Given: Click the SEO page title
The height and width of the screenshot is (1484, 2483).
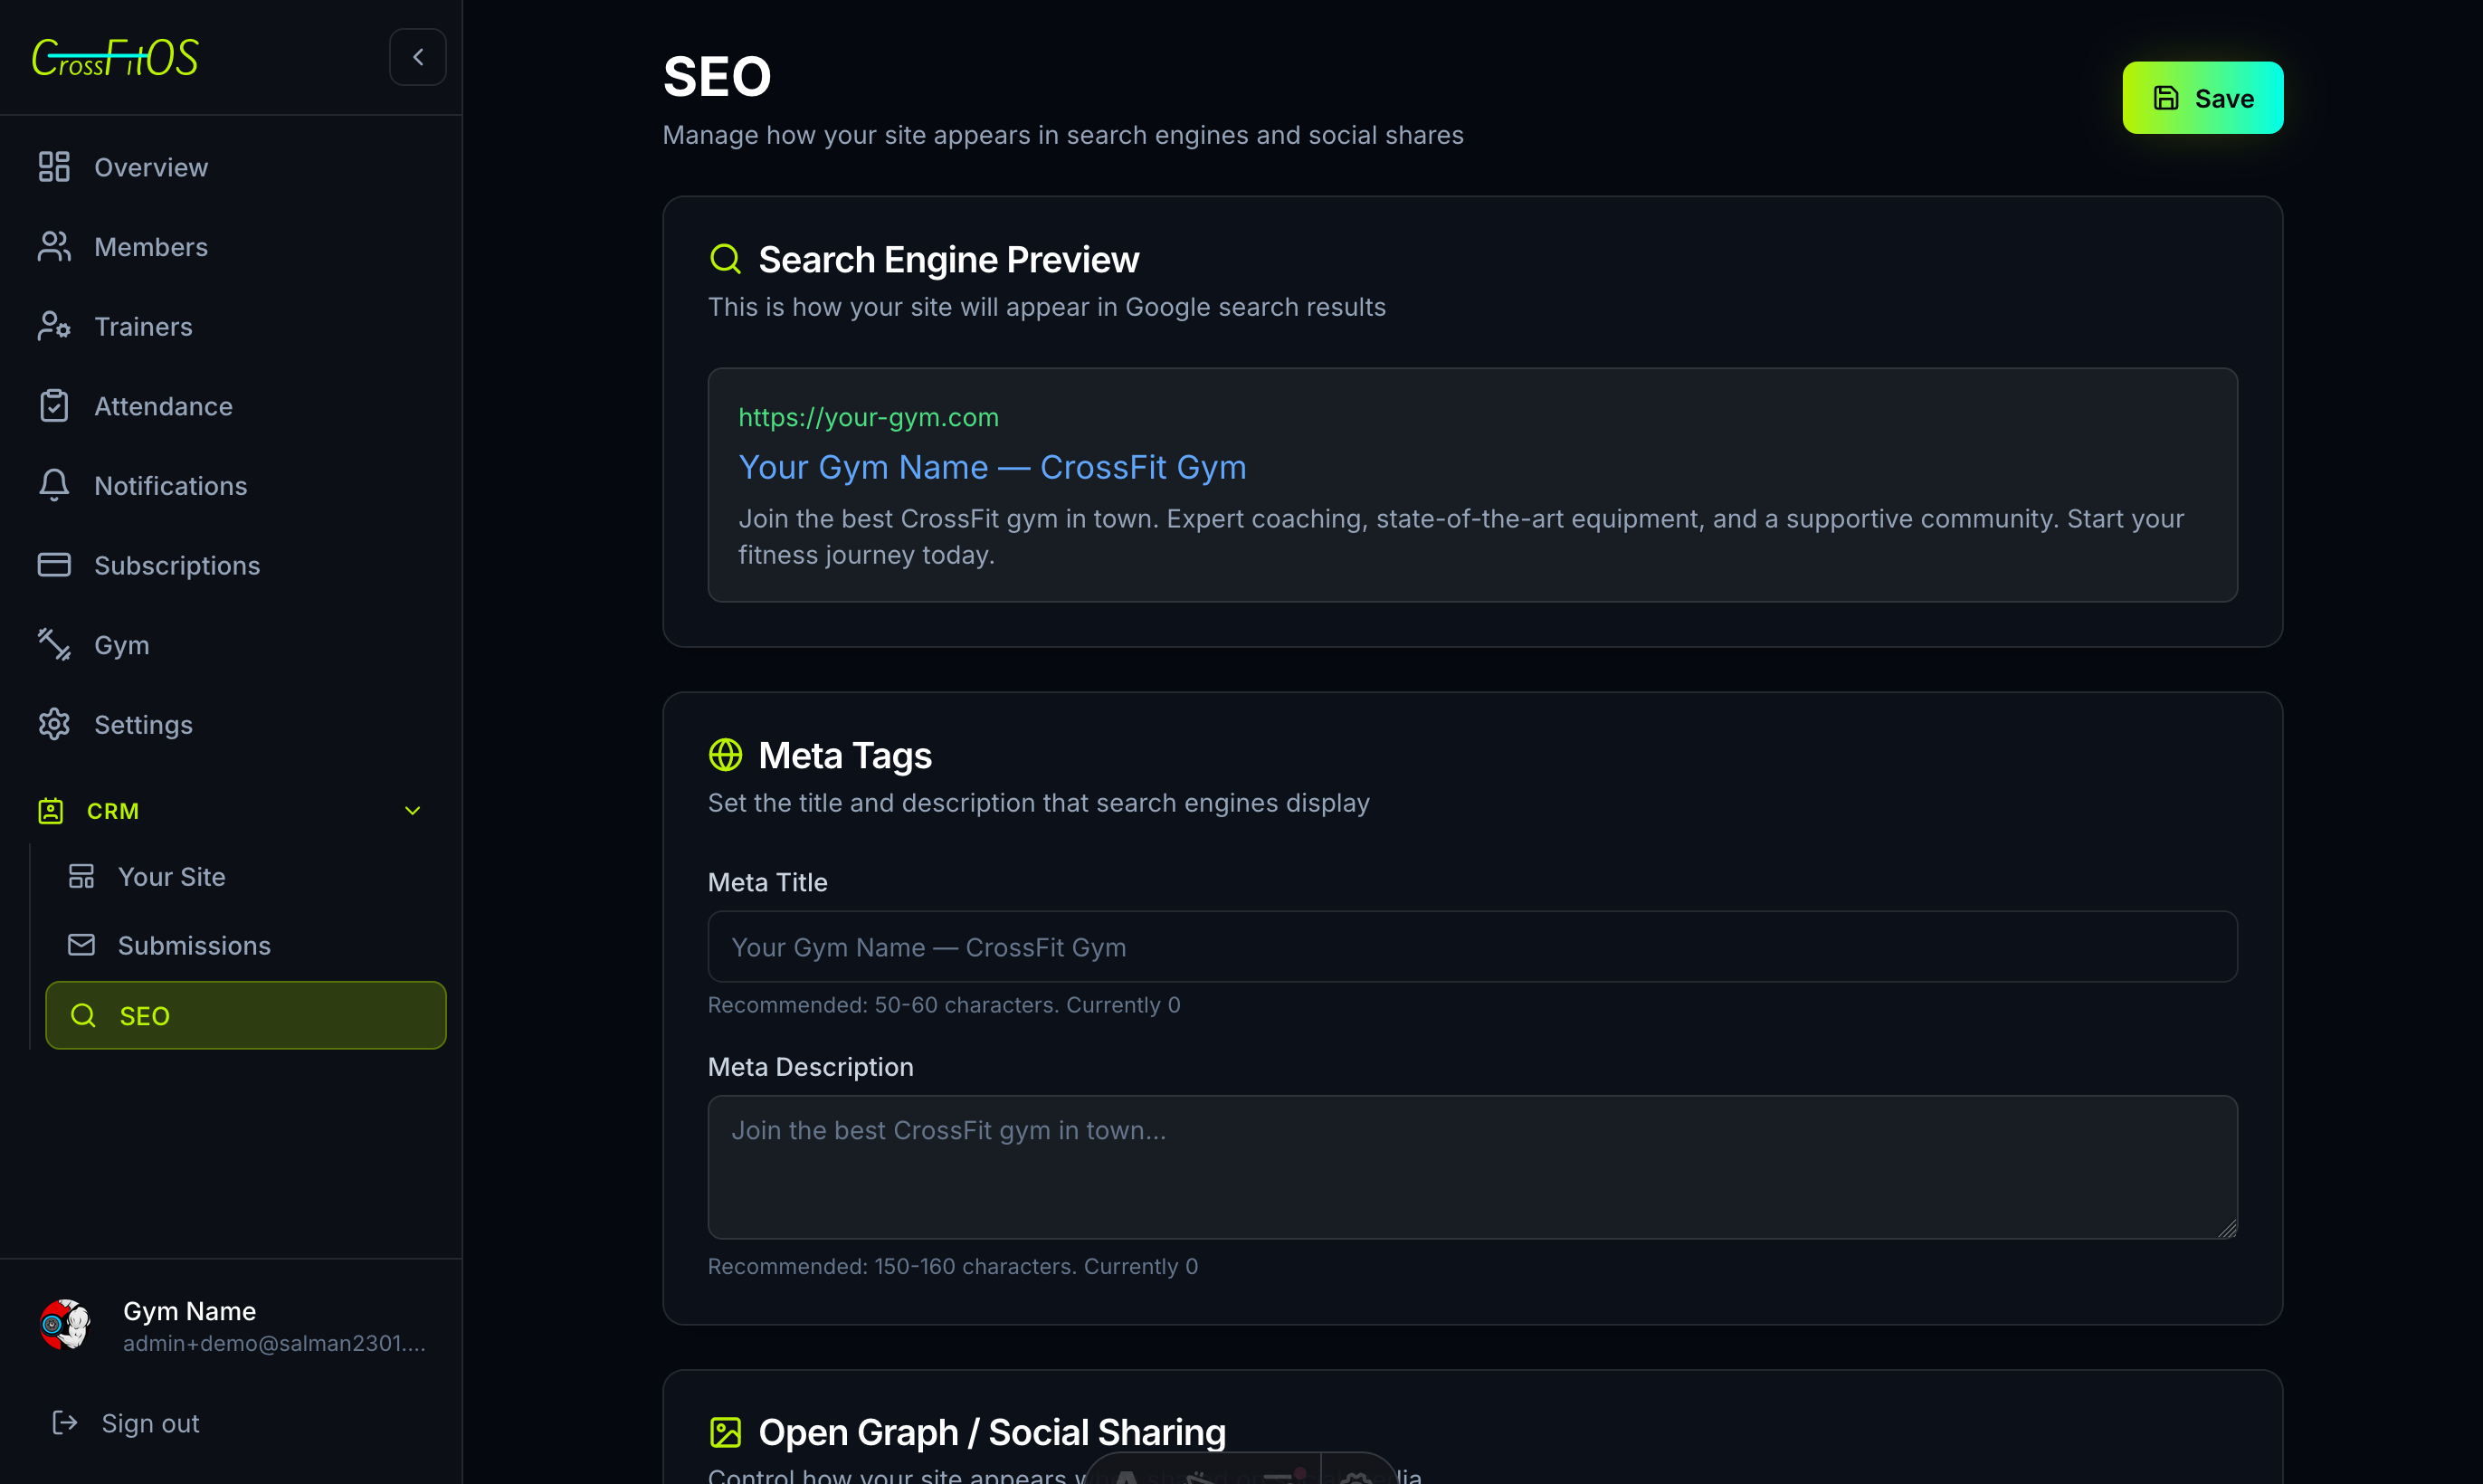Looking at the screenshot, I should coord(717,76).
